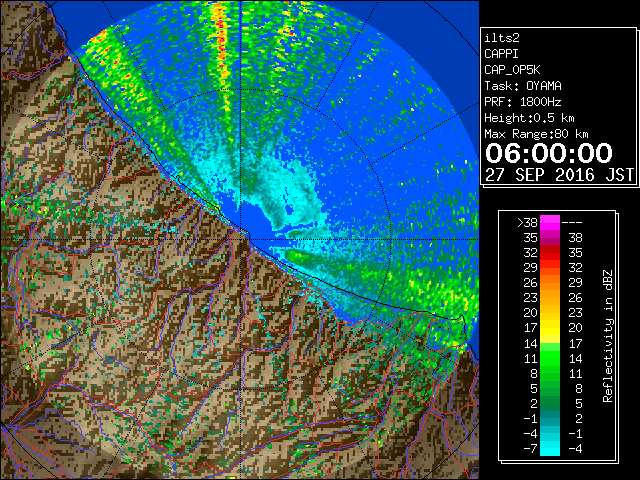Click the red intense echo band at top
This screenshot has width=640, height=480.
(x=221, y=45)
